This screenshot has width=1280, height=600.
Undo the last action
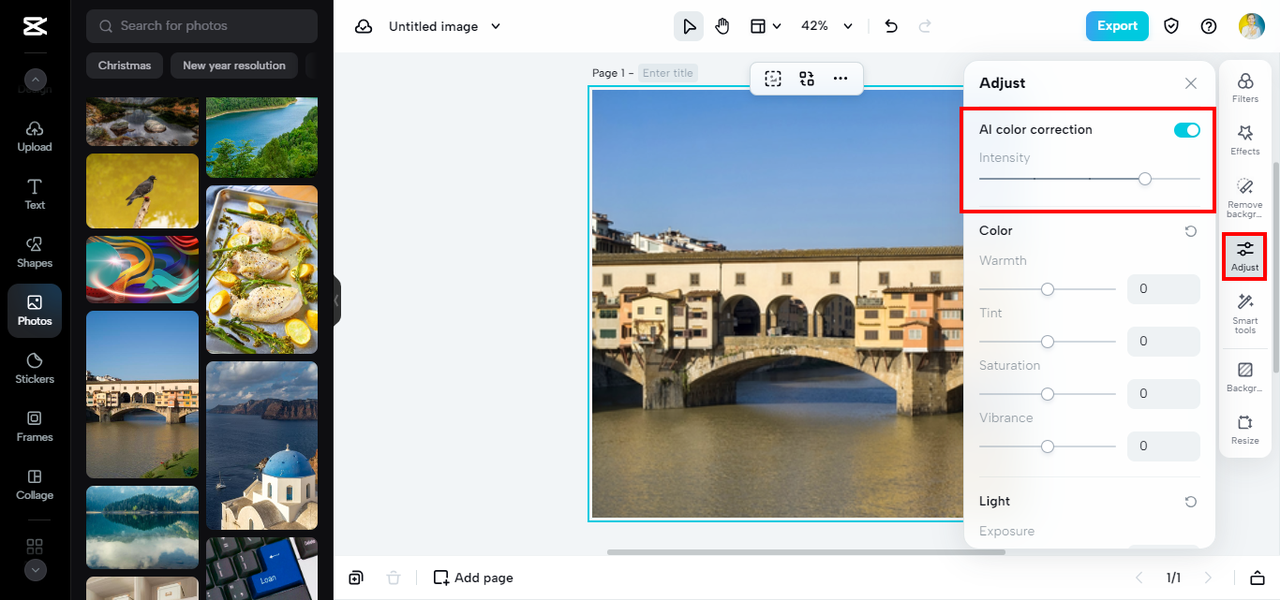tap(891, 26)
